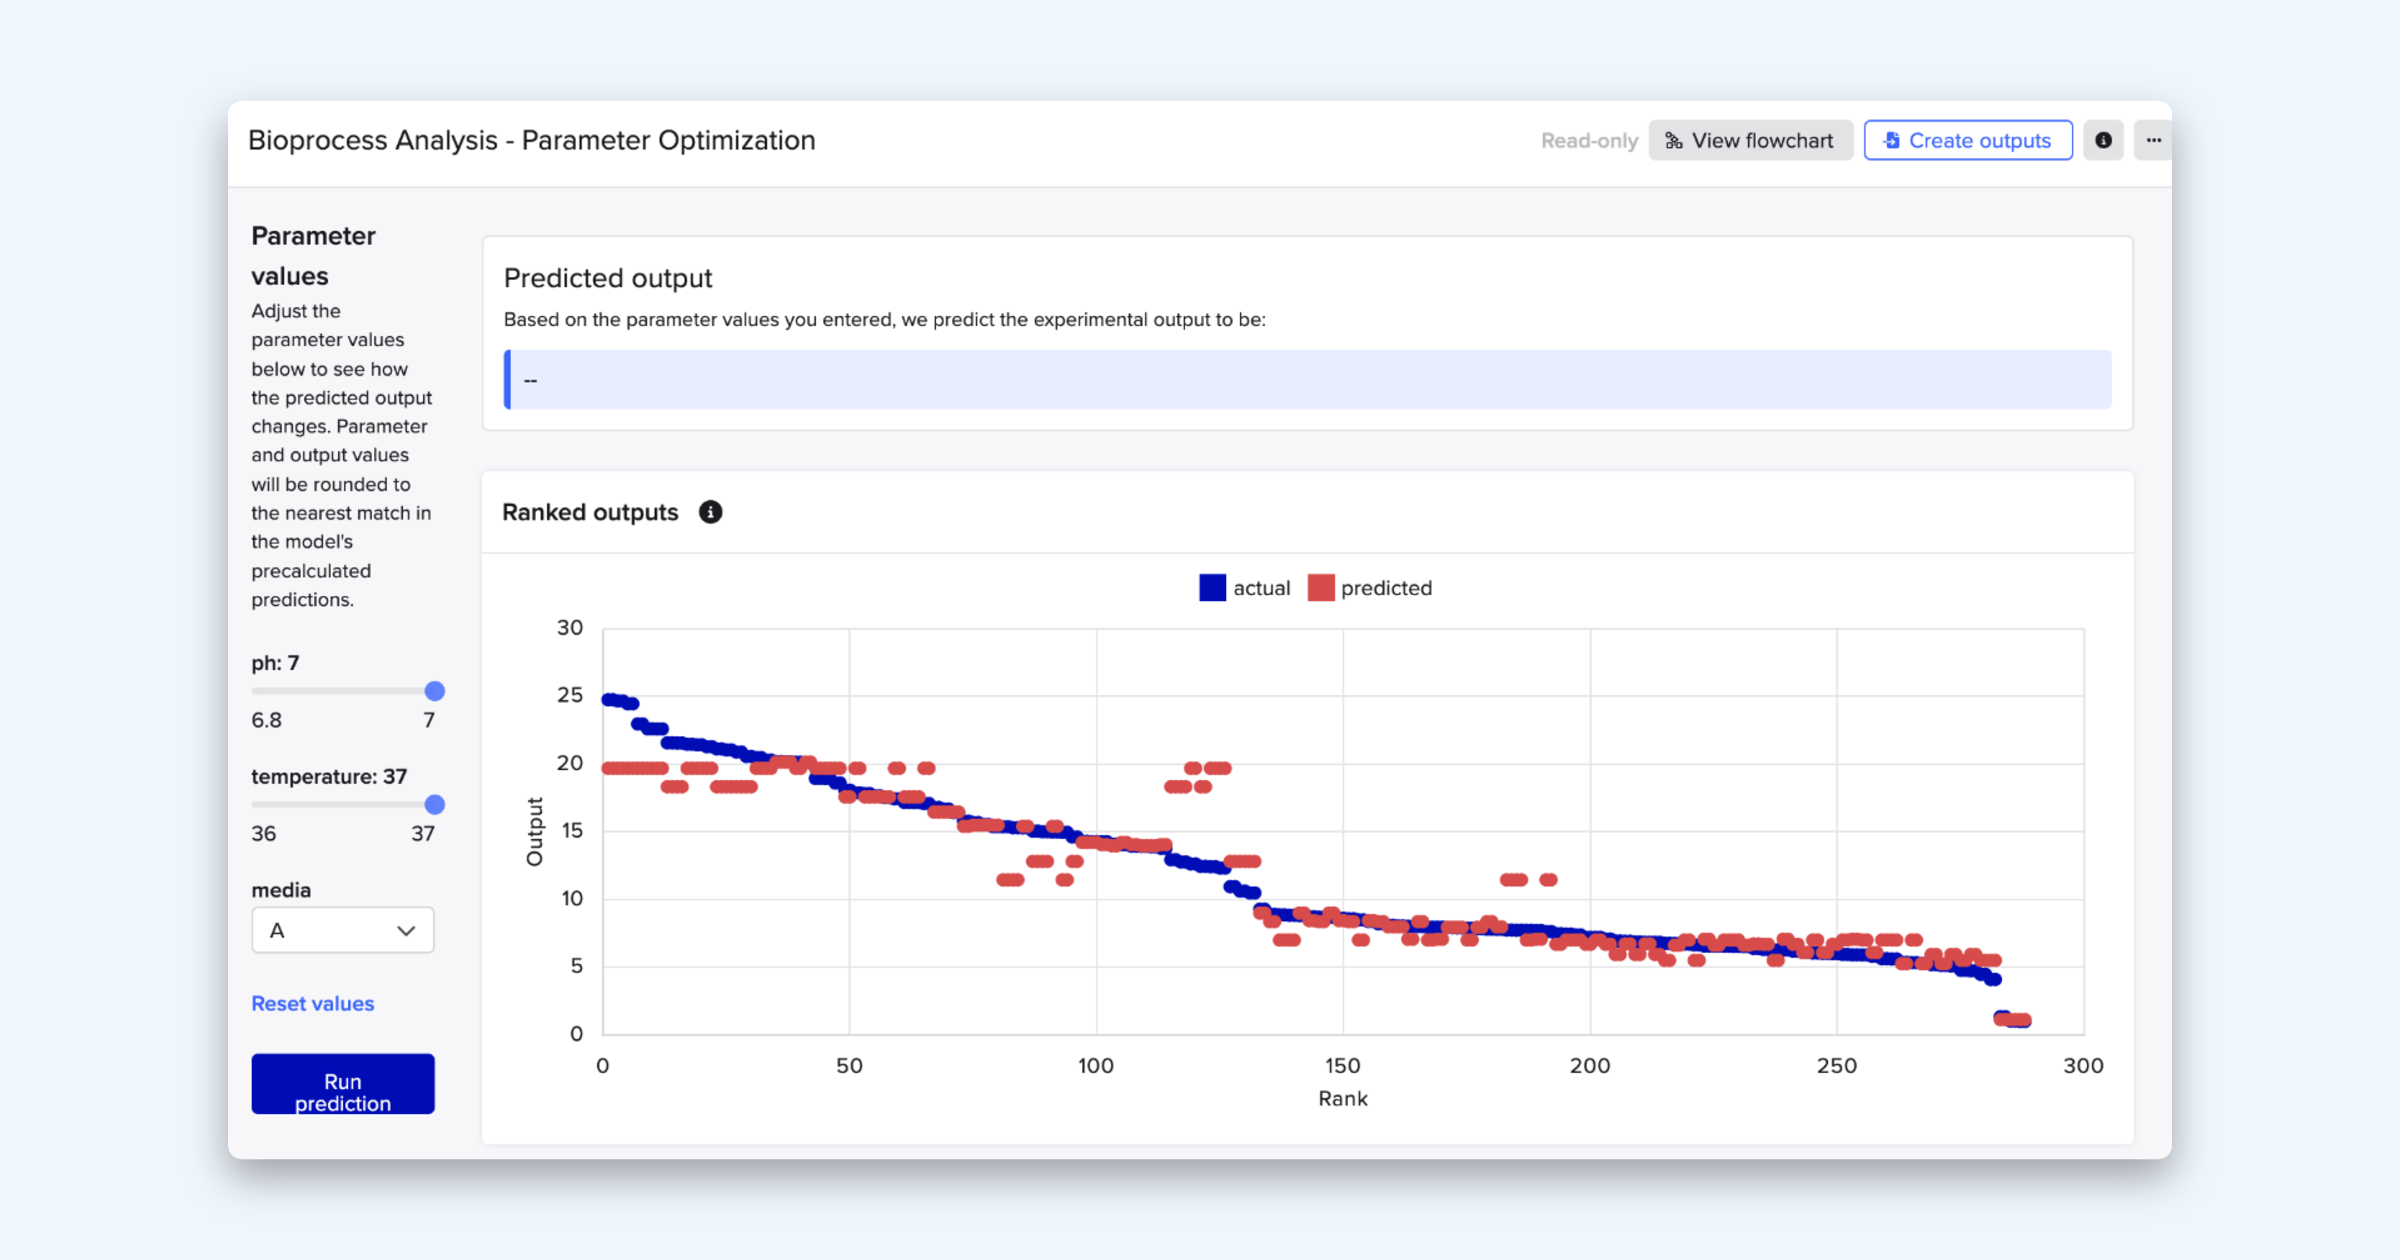Click the Reset values link
The image size is (2400, 1260).
click(313, 1003)
